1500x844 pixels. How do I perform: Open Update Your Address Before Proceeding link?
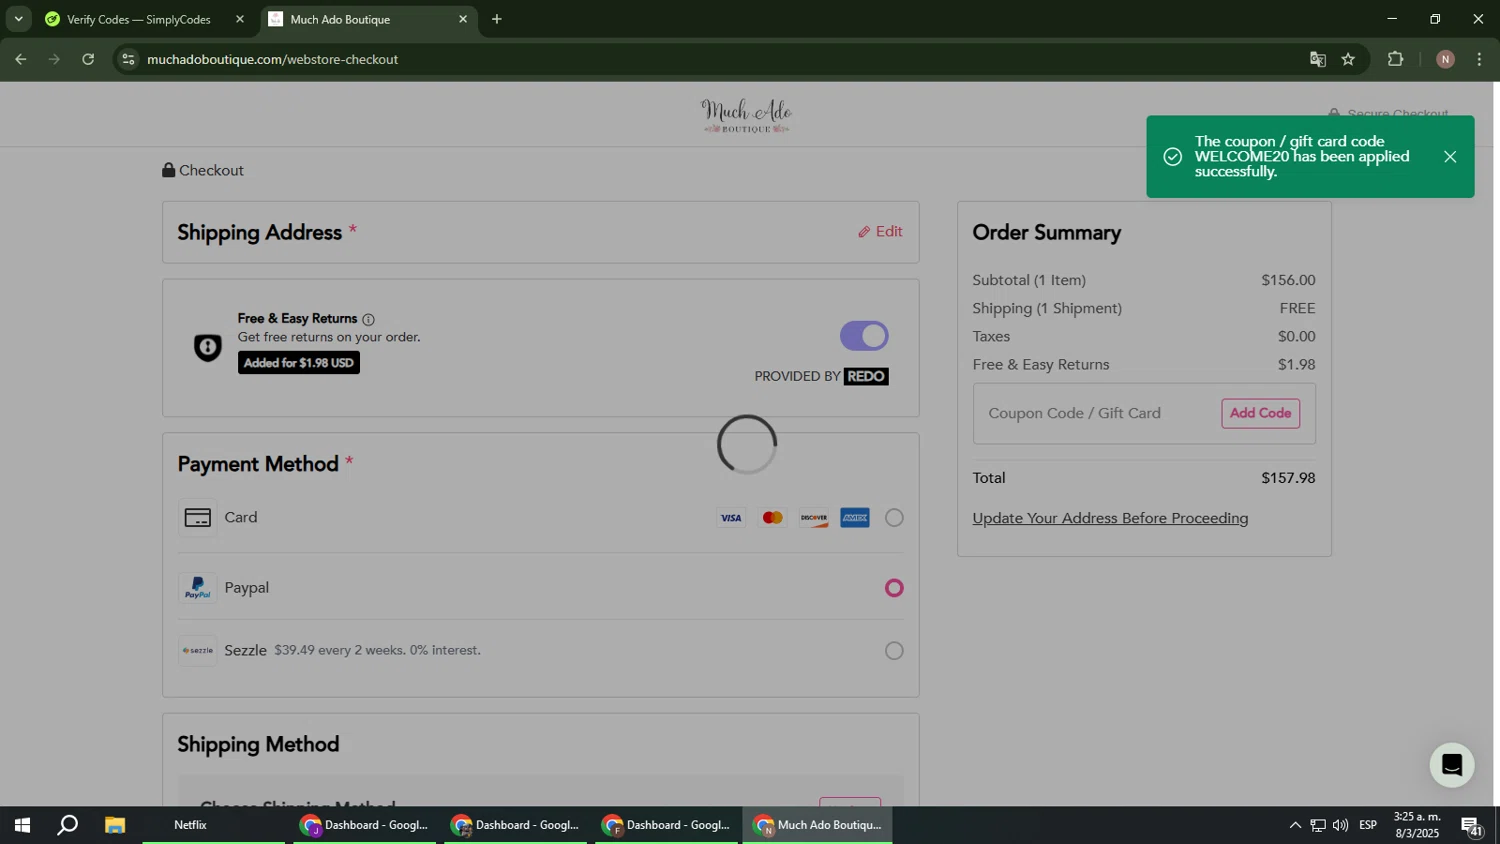click(x=1110, y=518)
